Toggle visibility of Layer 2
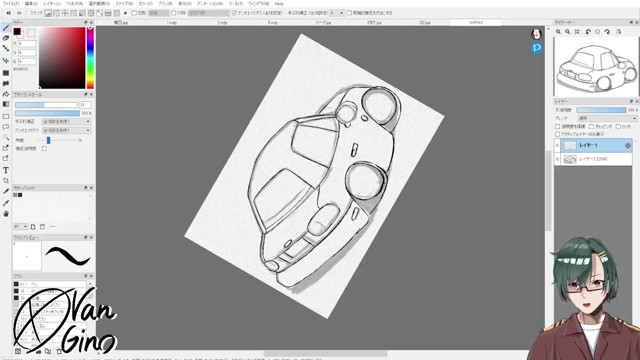The image size is (640, 360). (x=558, y=159)
